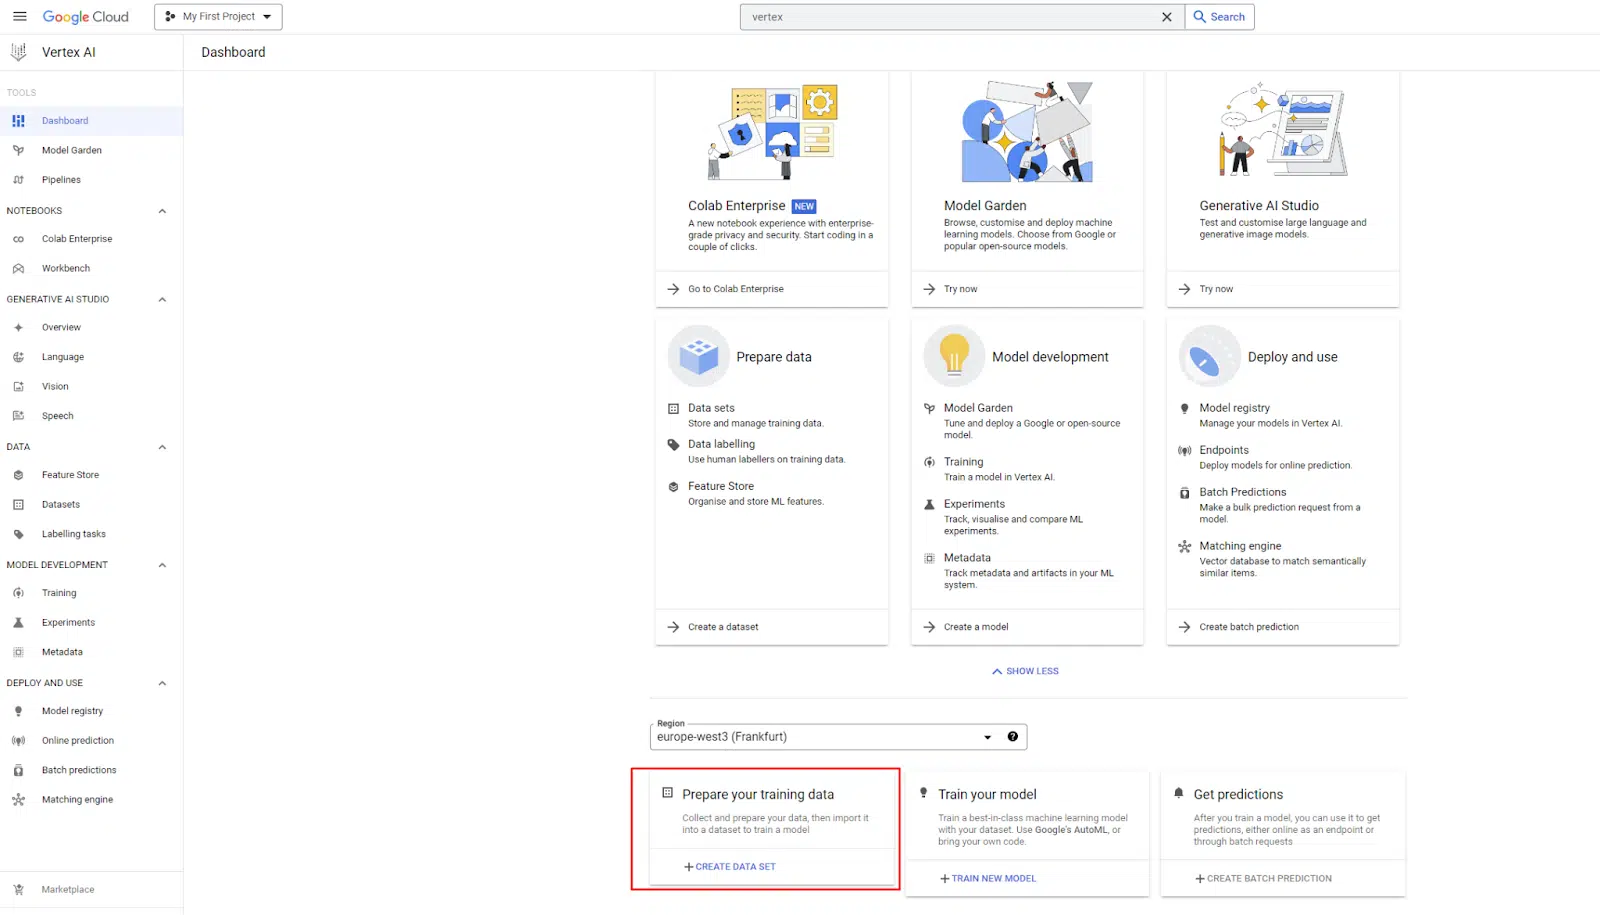
Task: Click the Vertex AI logo icon
Action: pos(18,52)
